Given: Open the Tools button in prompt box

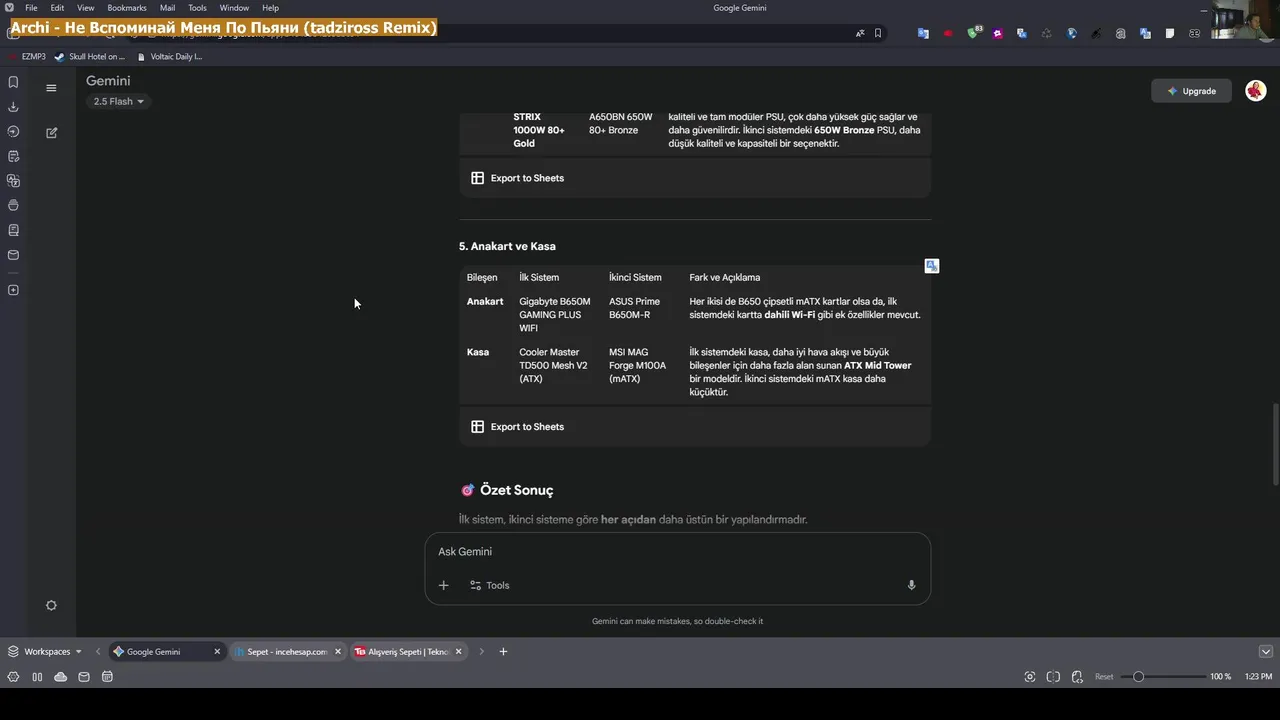Looking at the screenshot, I should point(490,585).
